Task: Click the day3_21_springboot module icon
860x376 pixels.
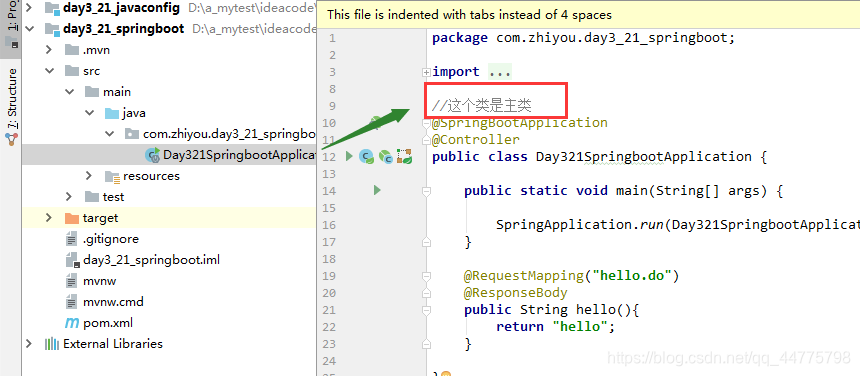Action: (x=52, y=29)
